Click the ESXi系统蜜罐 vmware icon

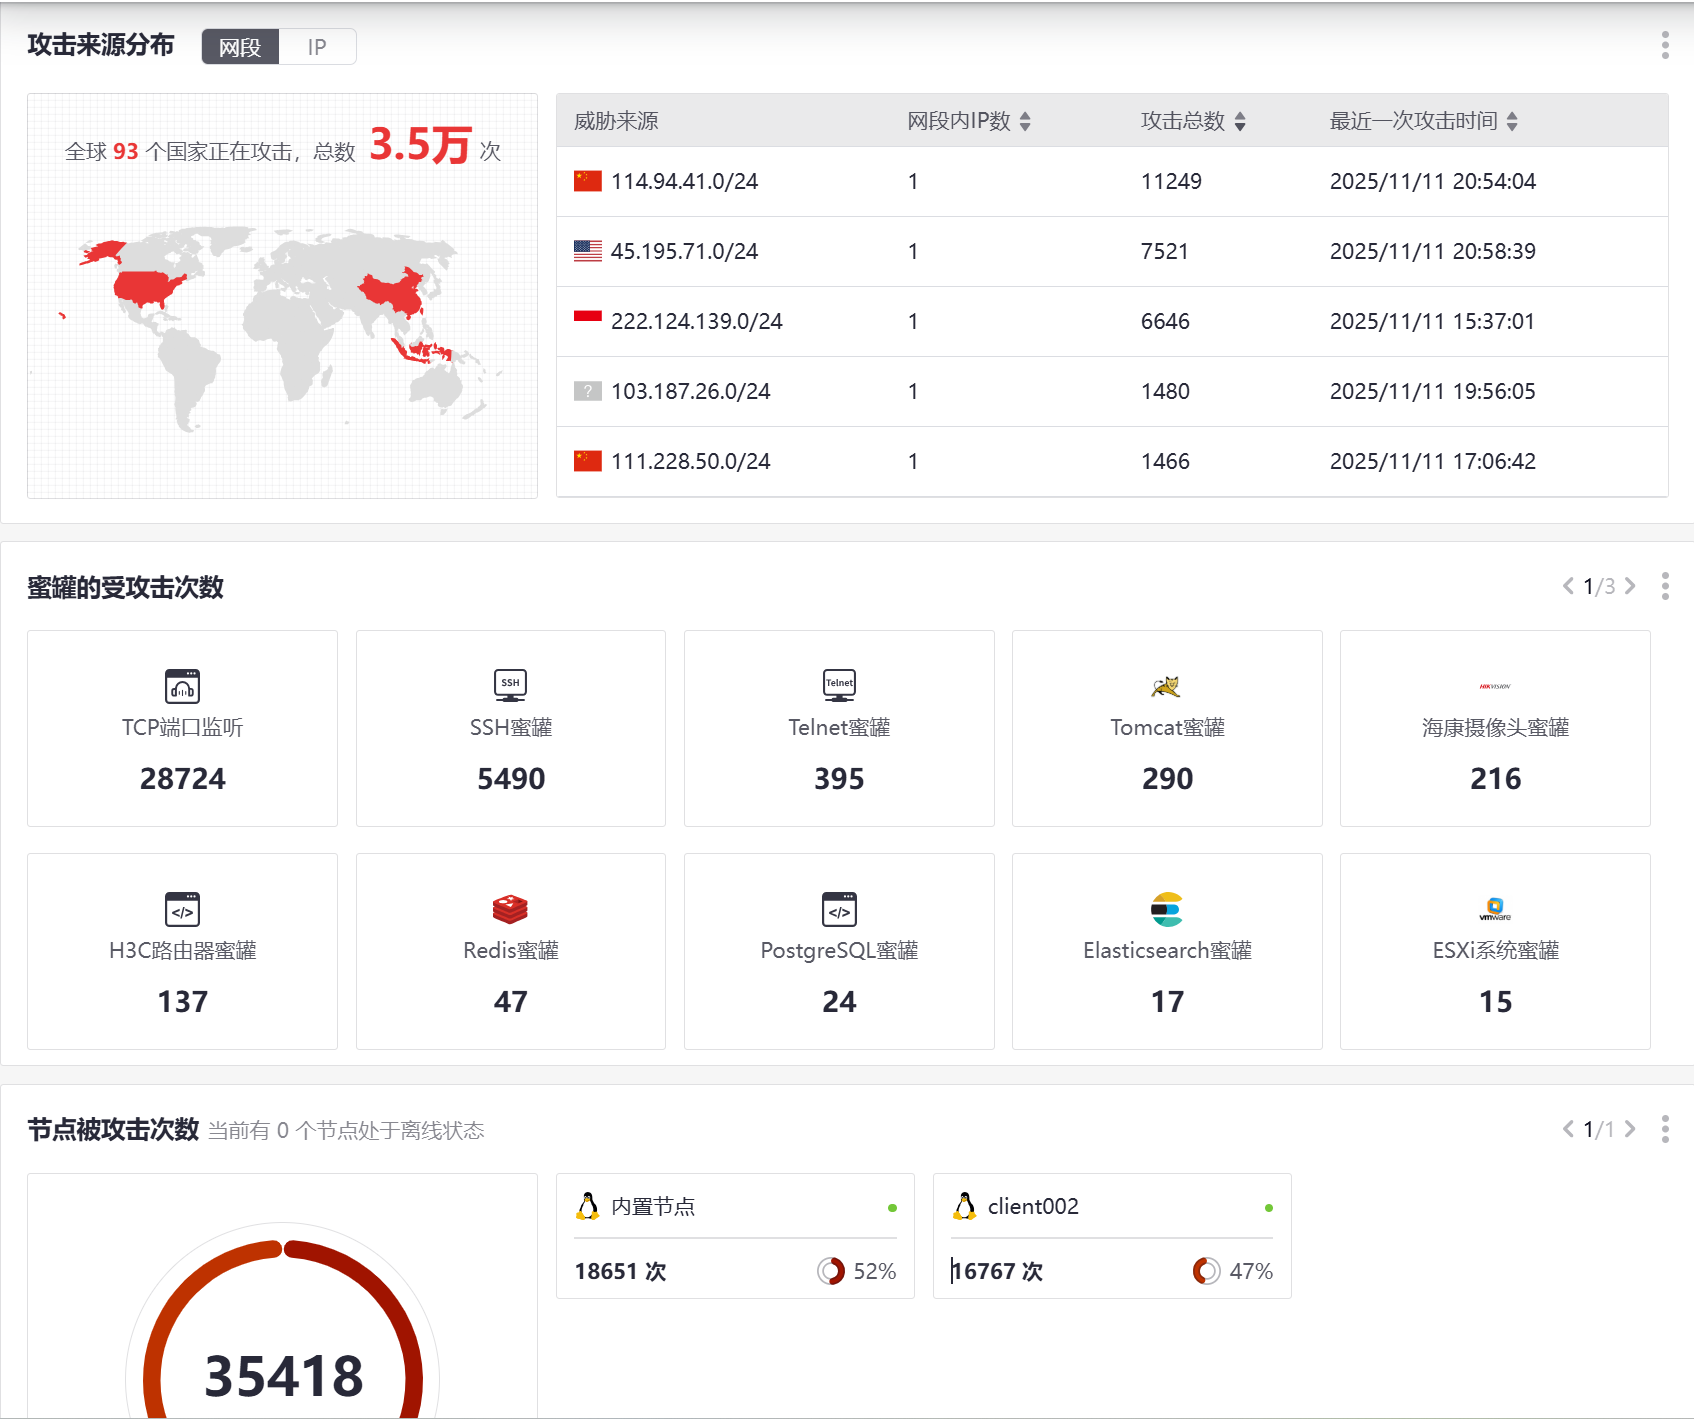1495,909
